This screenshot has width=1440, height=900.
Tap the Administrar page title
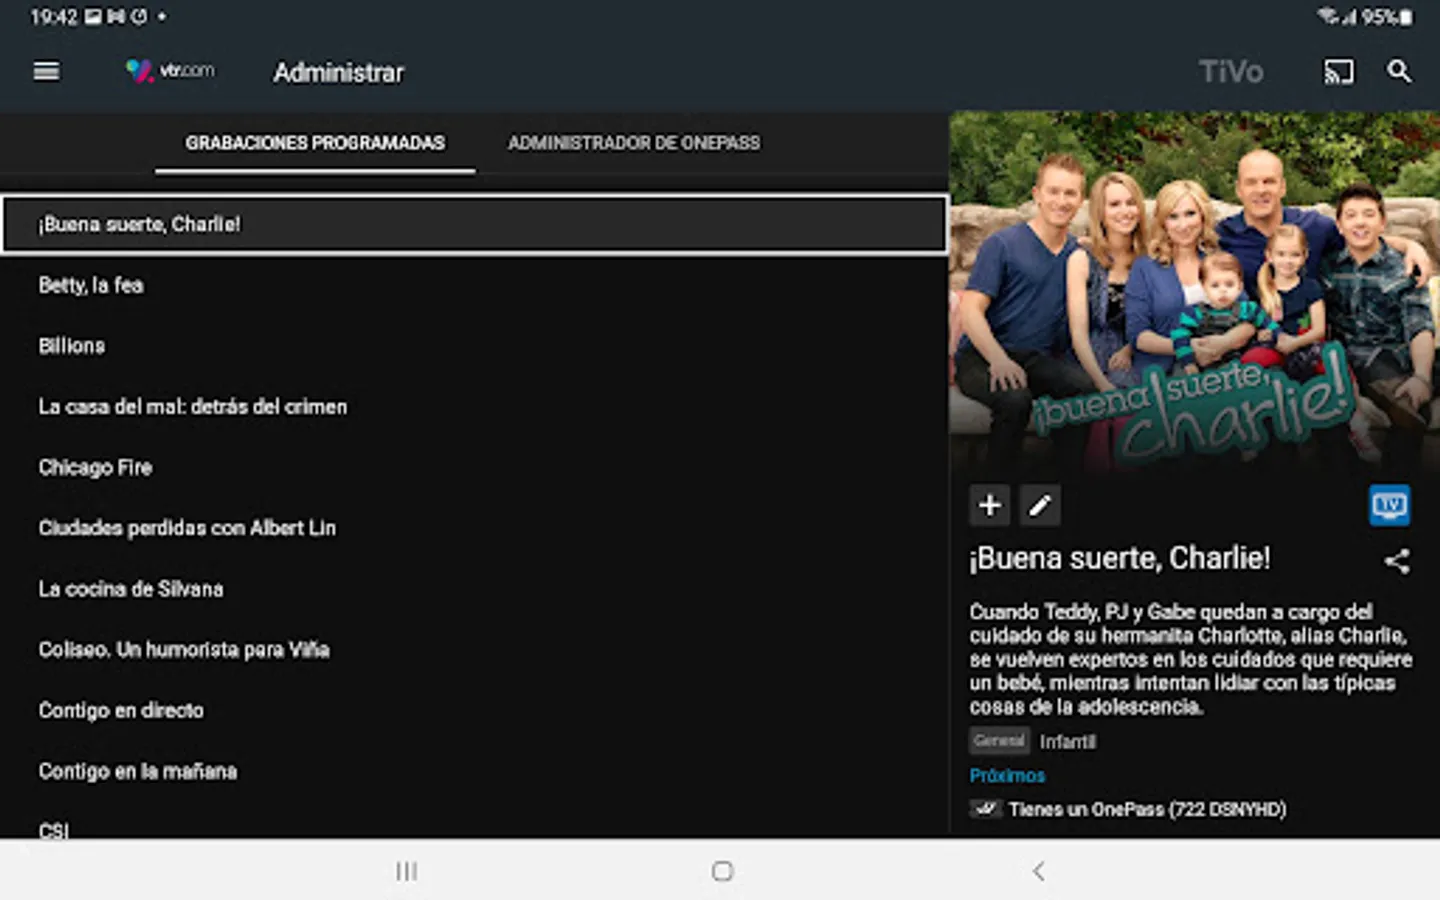tap(339, 73)
